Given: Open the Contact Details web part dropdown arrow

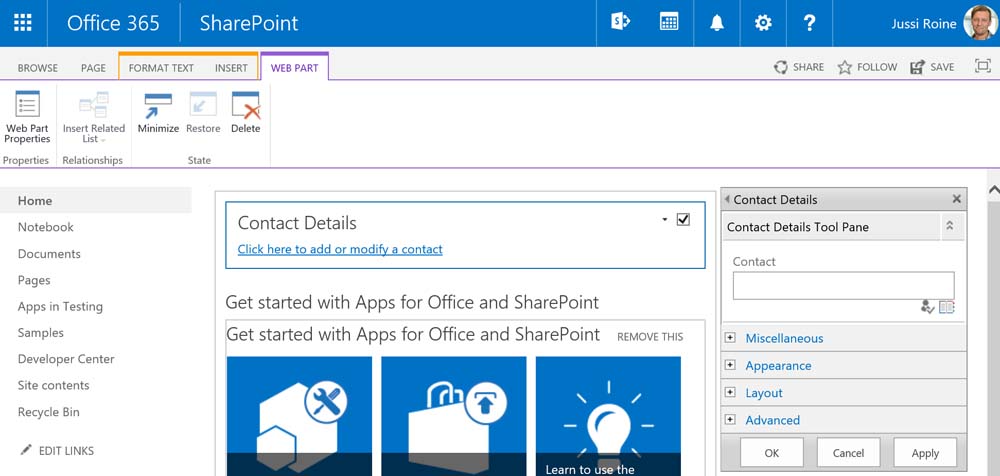Looking at the screenshot, I should (665, 219).
